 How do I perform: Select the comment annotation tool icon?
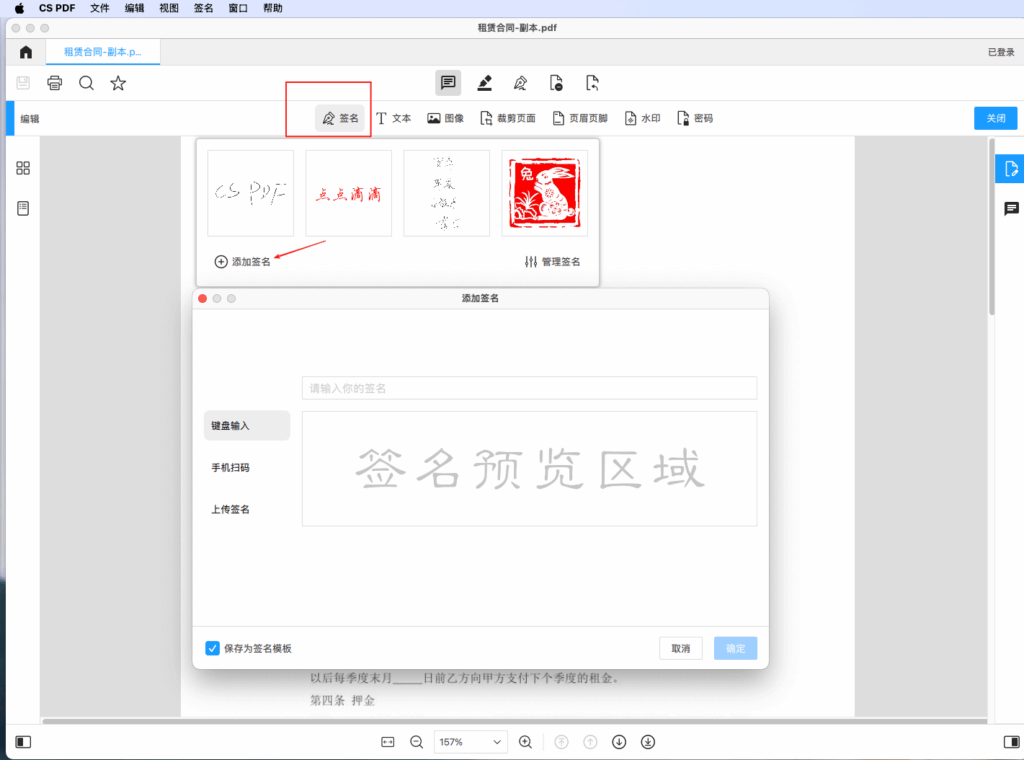coord(448,83)
